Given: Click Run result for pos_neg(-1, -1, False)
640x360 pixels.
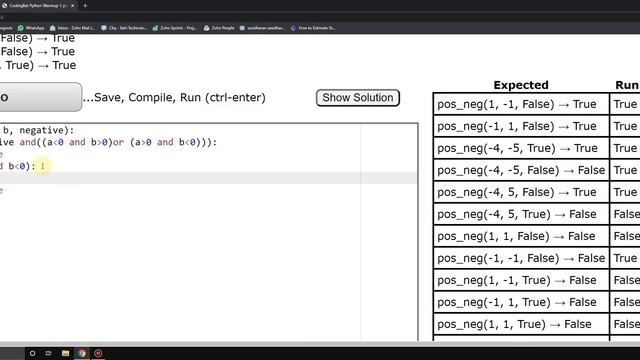Looking at the screenshot, I should click(625, 258).
